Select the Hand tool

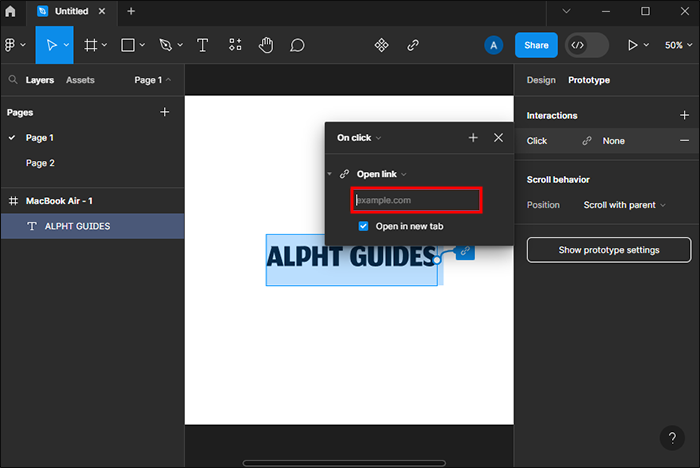pyautogui.click(x=266, y=45)
